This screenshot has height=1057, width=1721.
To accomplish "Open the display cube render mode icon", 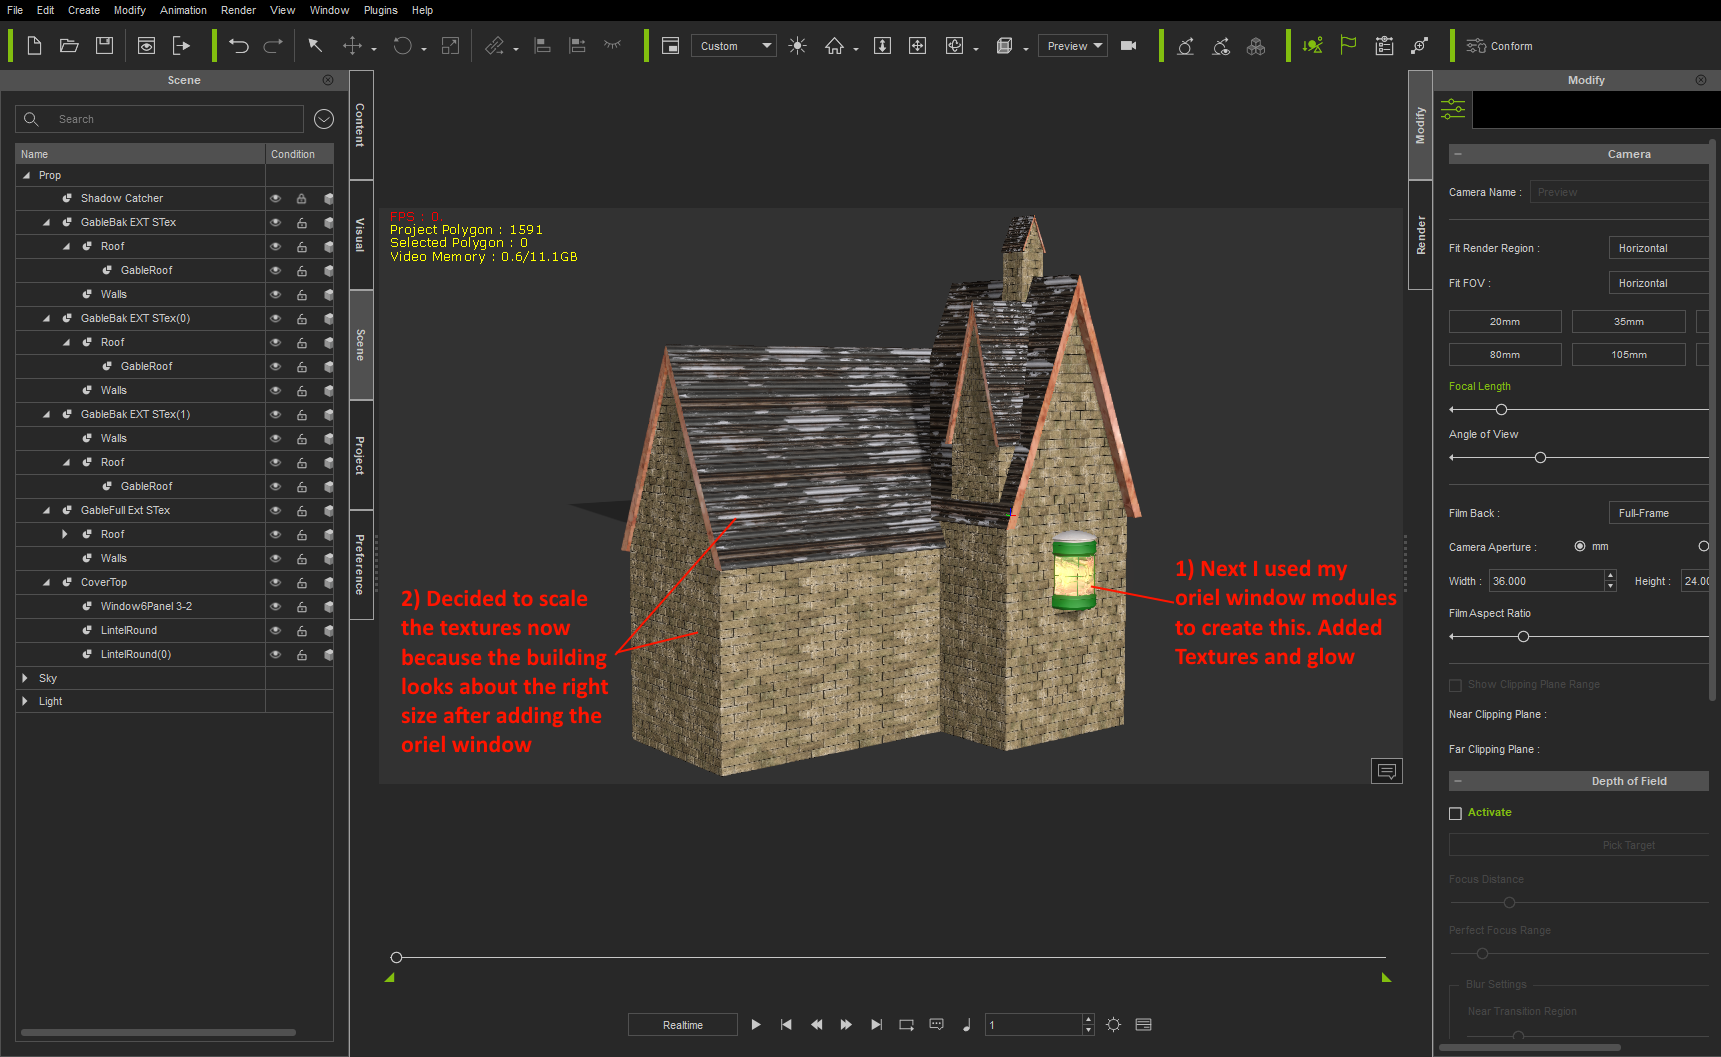I will [1005, 46].
